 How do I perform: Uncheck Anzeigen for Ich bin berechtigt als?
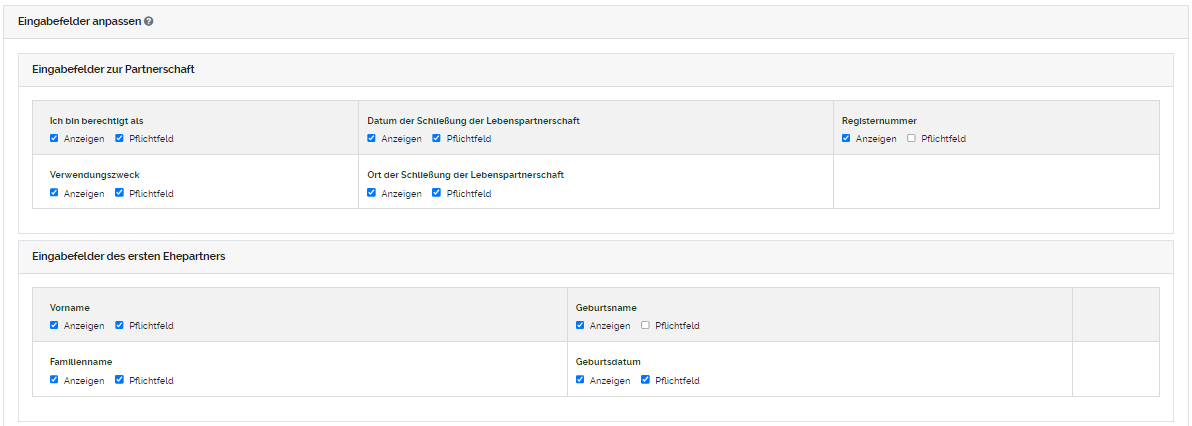point(54,138)
